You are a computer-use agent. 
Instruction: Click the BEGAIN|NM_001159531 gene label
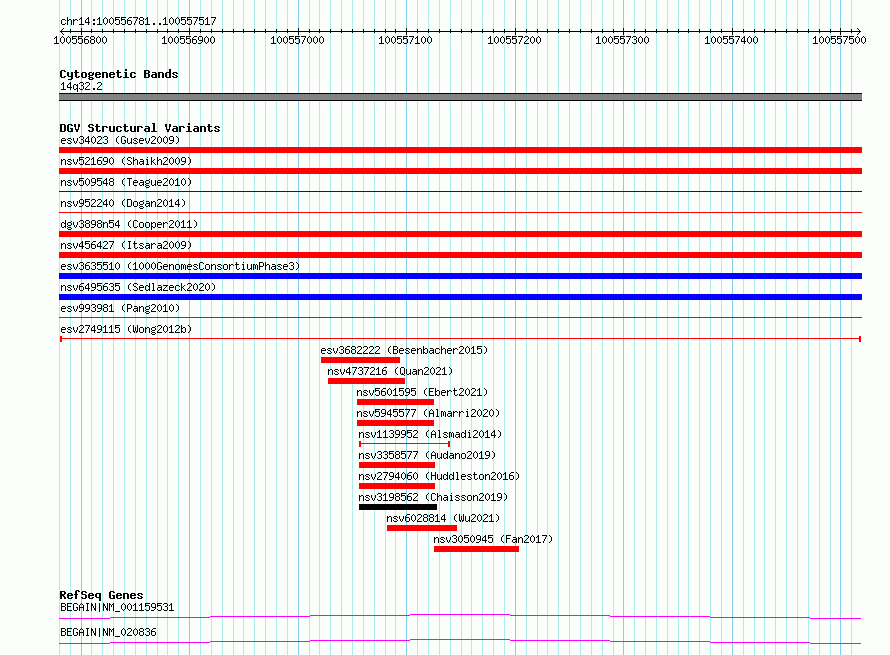coord(117,607)
